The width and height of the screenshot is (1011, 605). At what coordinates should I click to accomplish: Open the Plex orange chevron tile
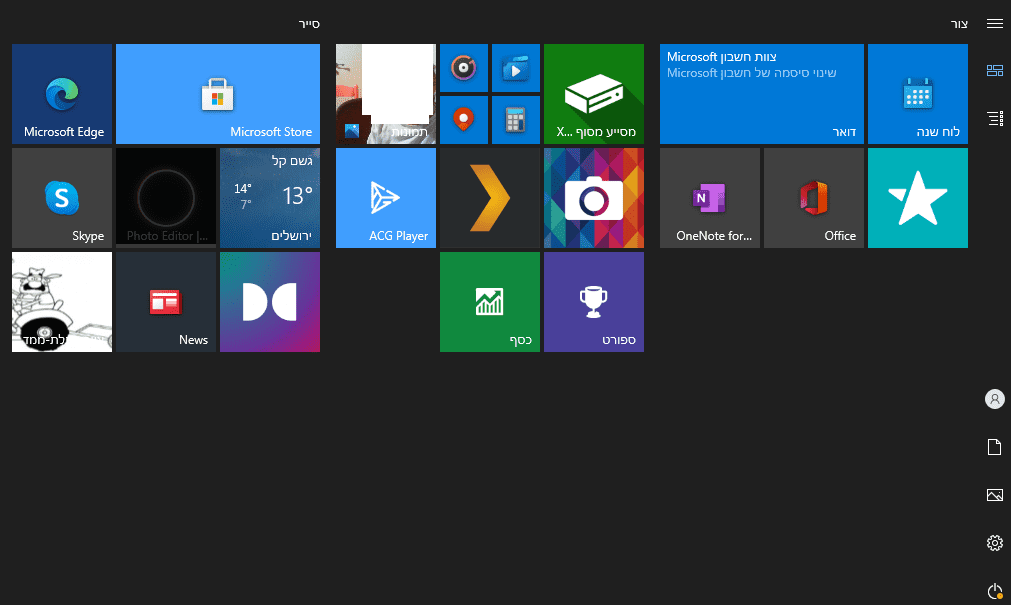coord(490,198)
